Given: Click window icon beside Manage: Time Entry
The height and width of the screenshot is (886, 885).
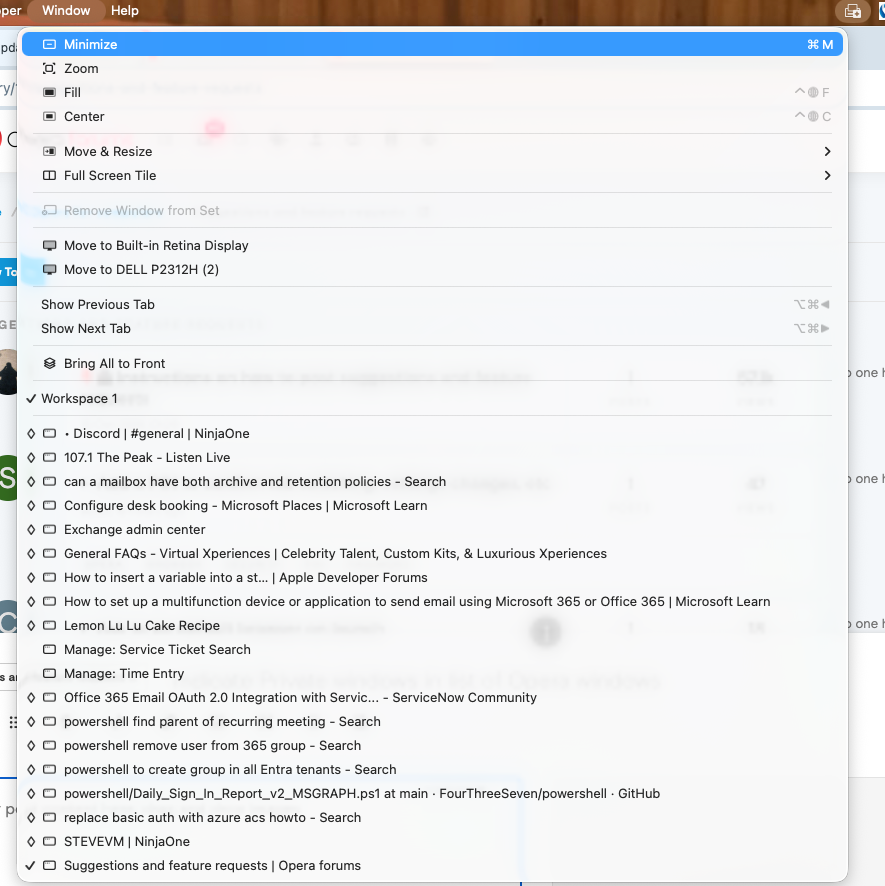Looking at the screenshot, I should click(x=50, y=674).
